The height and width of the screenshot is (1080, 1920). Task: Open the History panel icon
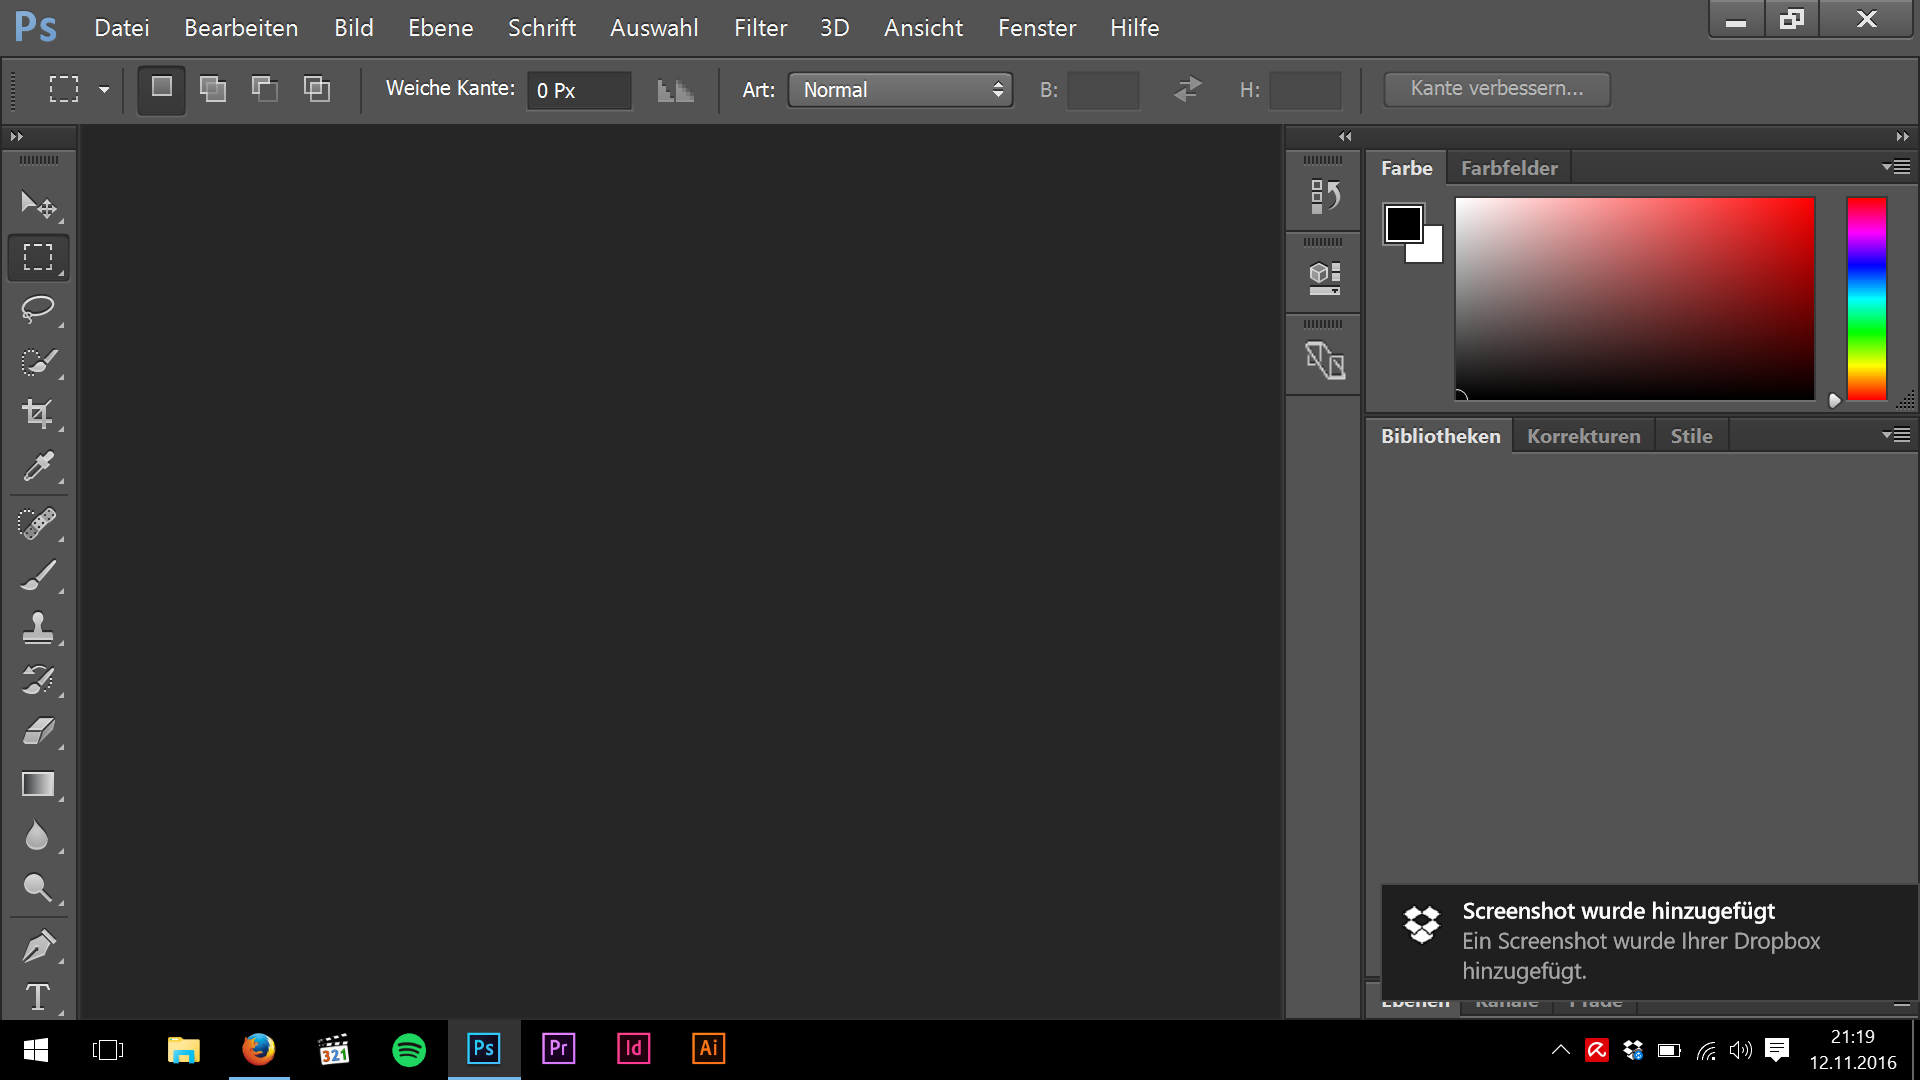point(1325,196)
